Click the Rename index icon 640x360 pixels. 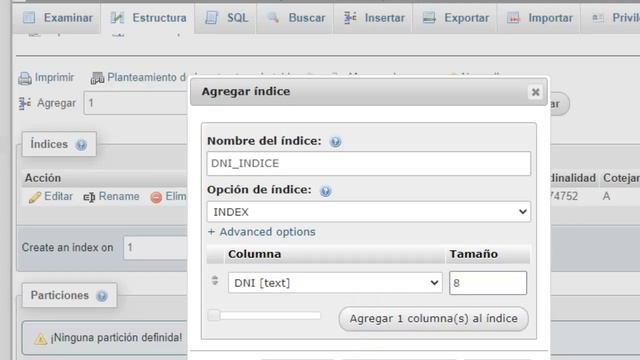coord(89,197)
